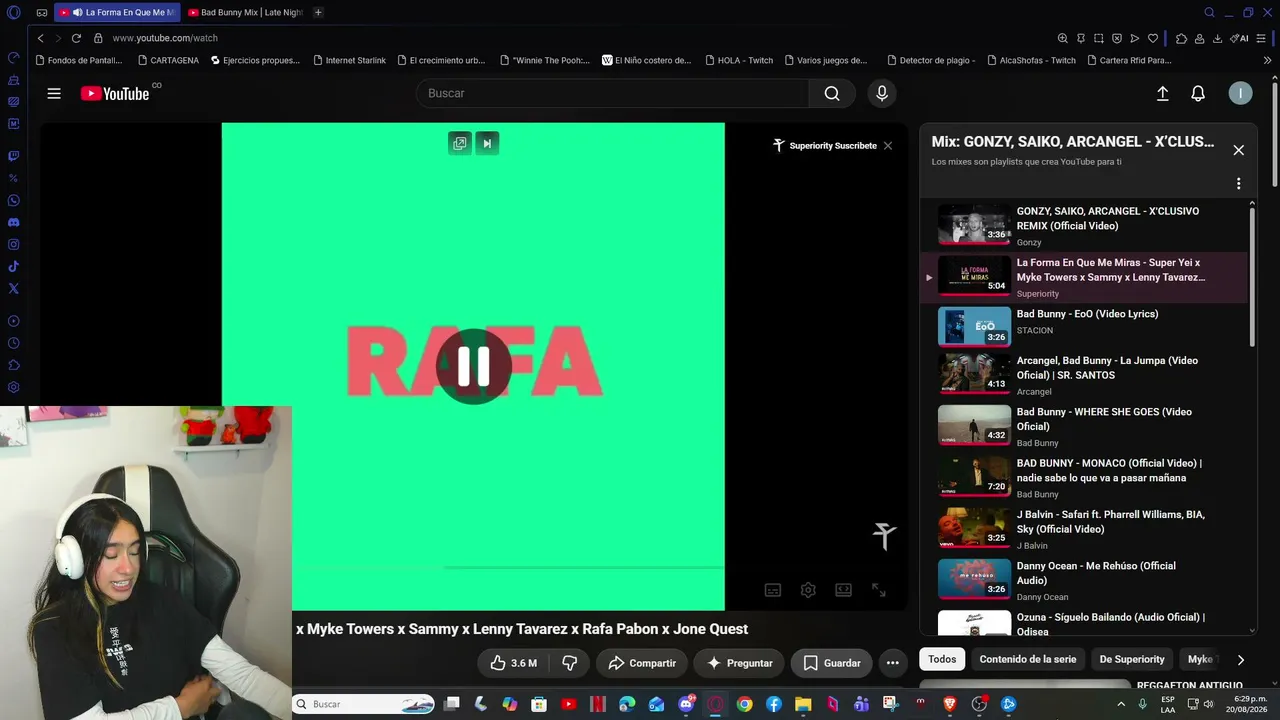This screenshot has width=1280, height=720.
Task: Select the Todos filter chip
Action: (942, 659)
